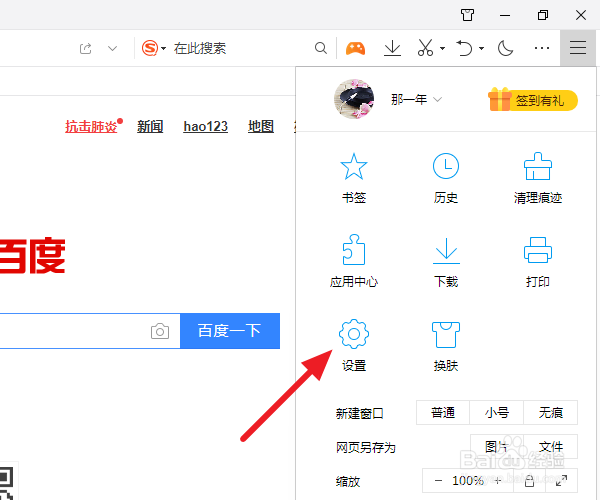Open 书签 bookmarks star icon
Image resolution: width=600 pixels, height=500 pixels.
pos(354,178)
